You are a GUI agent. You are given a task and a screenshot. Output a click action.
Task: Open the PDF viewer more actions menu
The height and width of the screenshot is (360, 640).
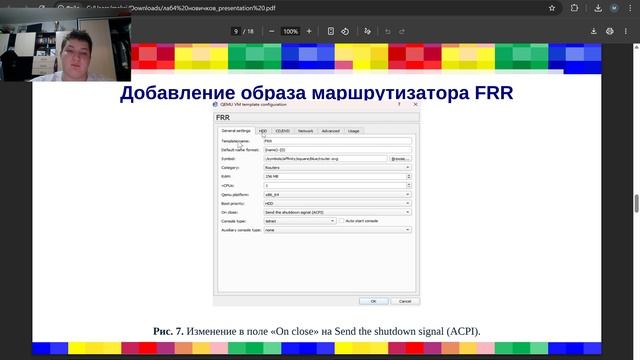pos(626,31)
